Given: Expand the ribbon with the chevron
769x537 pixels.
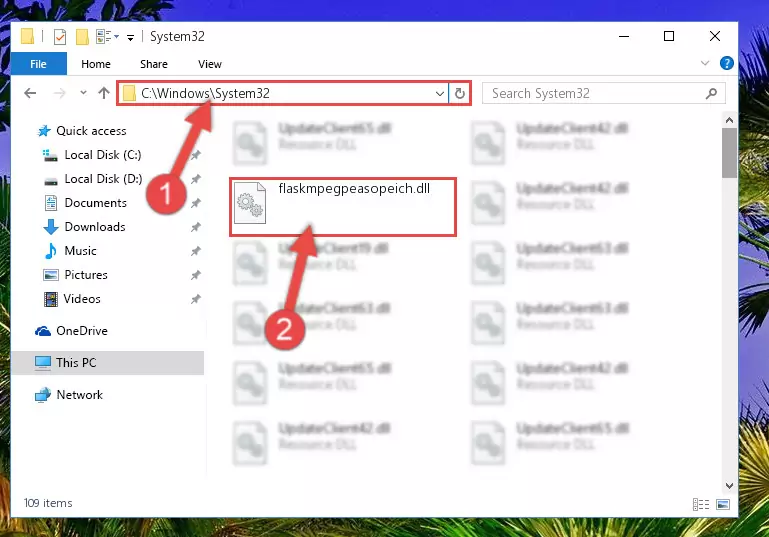Looking at the screenshot, I should click(x=705, y=63).
